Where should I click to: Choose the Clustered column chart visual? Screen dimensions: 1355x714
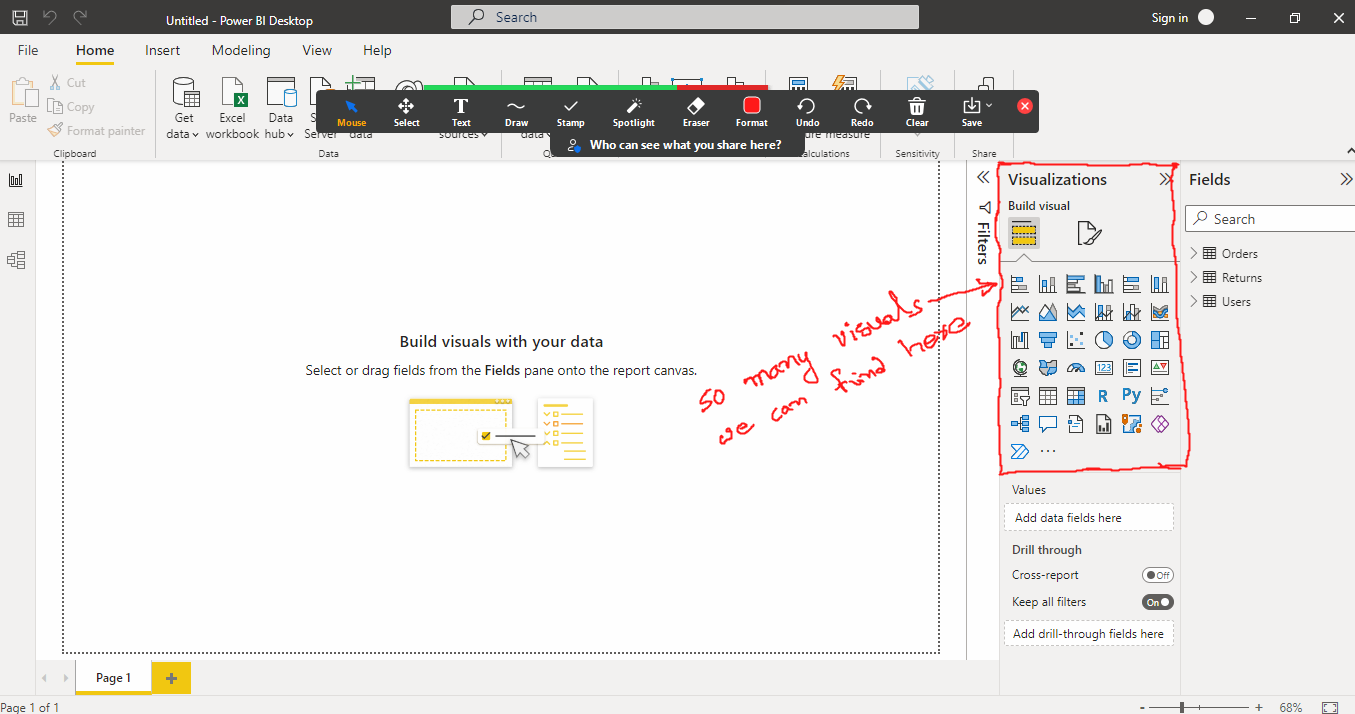[x=1103, y=285]
